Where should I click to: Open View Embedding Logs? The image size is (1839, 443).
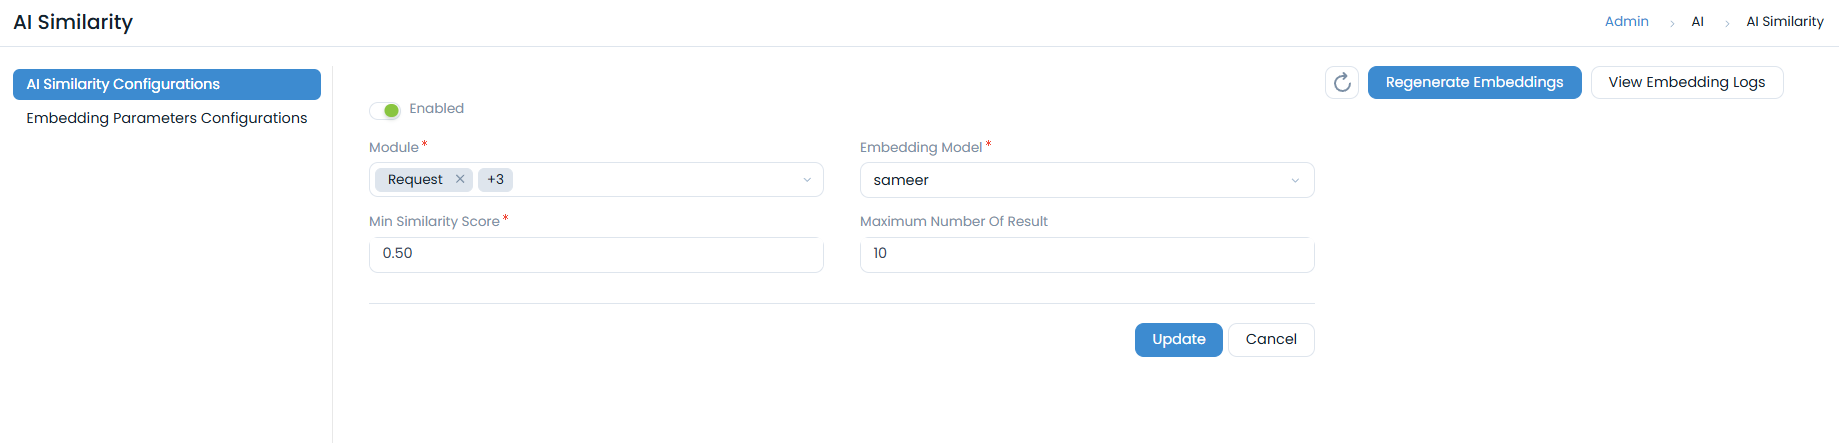(1686, 82)
